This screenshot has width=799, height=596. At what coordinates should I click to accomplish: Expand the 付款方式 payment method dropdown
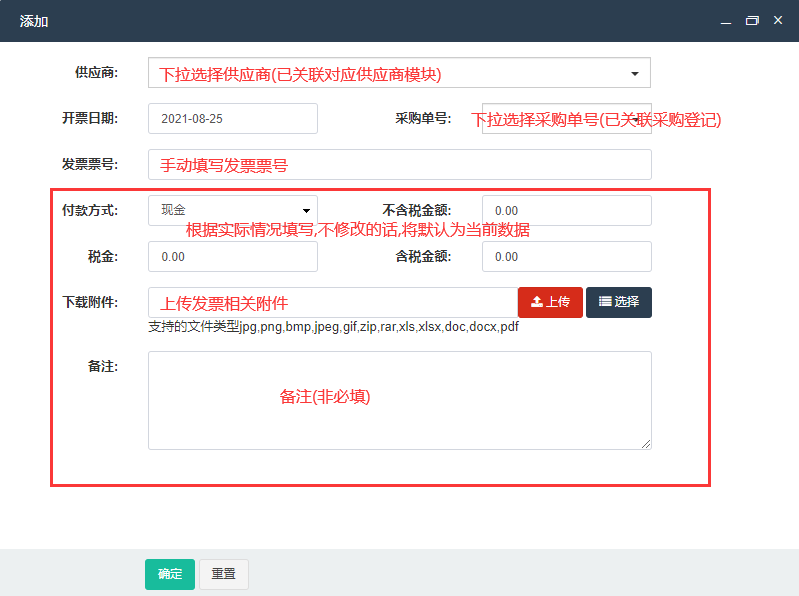coord(233,210)
